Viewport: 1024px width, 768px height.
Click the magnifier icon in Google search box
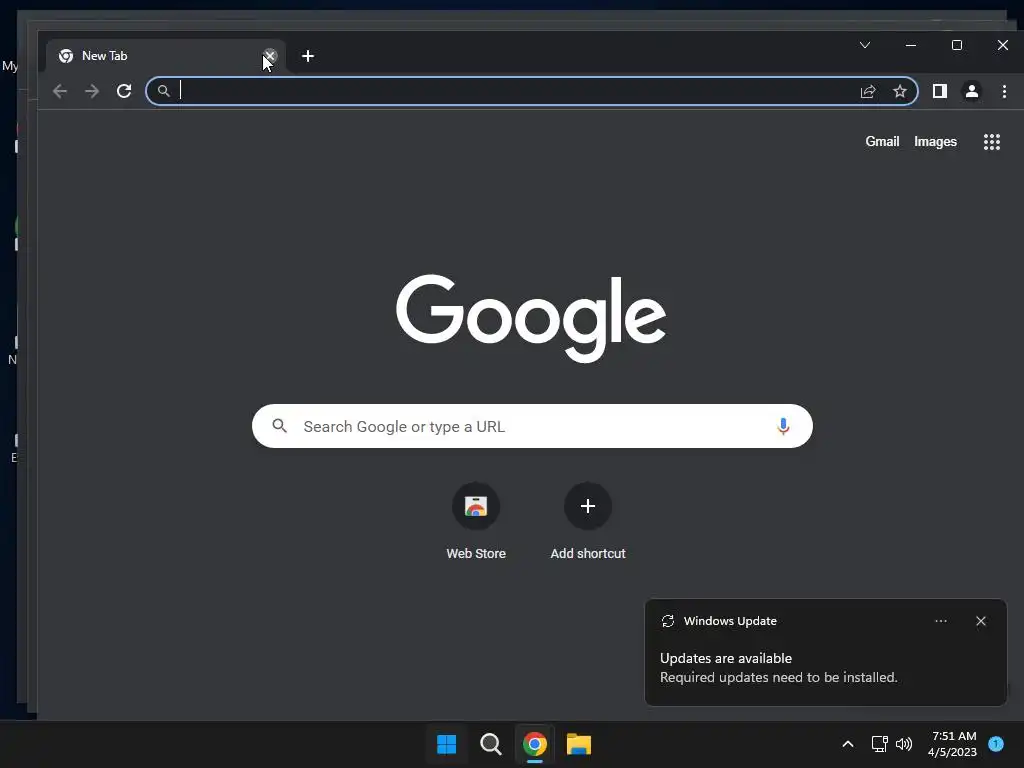280,426
